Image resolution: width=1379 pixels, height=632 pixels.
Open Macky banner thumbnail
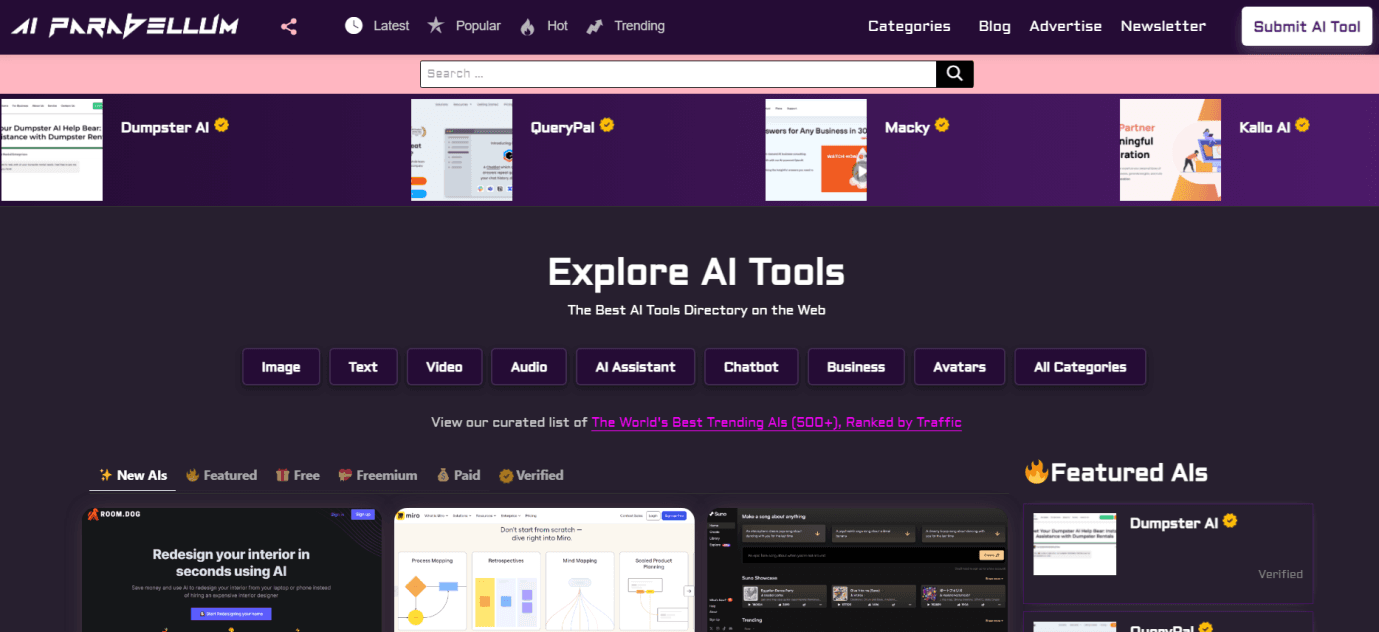click(x=816, y=149)
